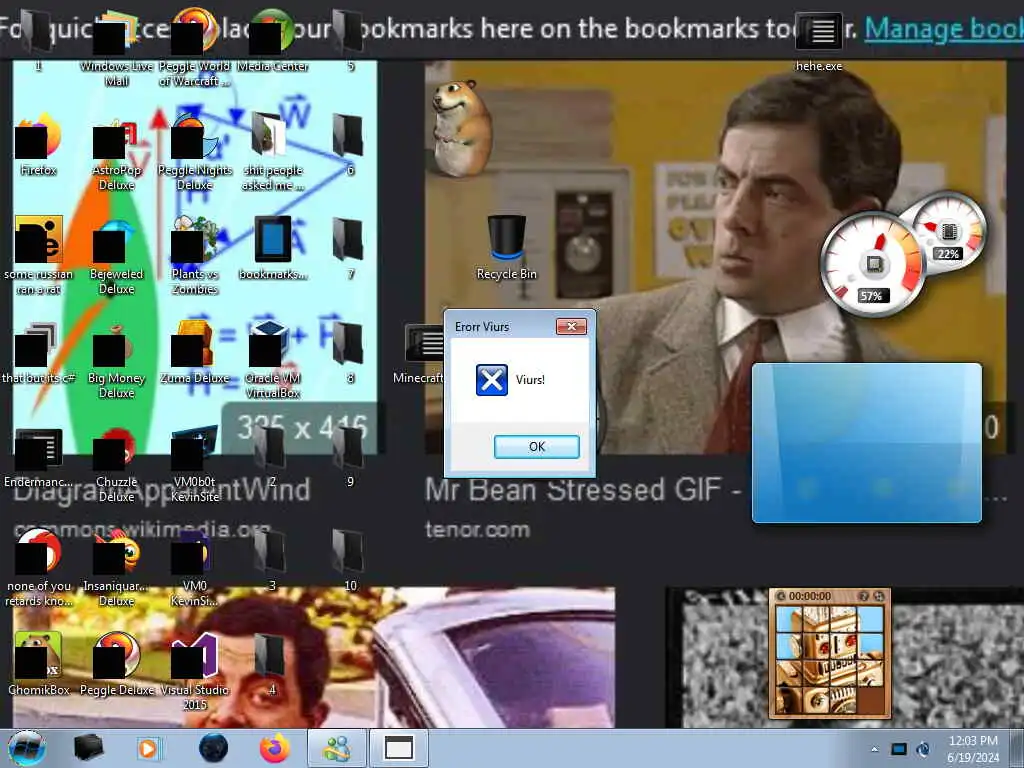Open the Windows Start menu

(x=27, y=748)
